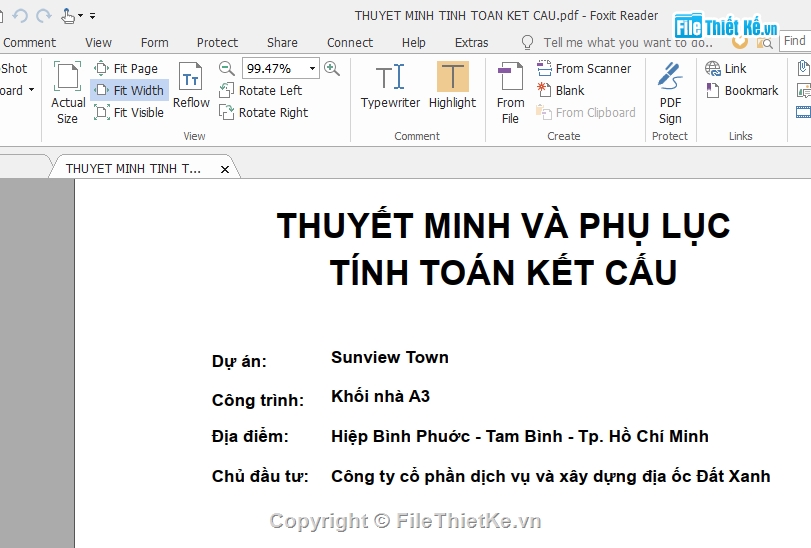Create a Blank PDF

click(561, 90)
